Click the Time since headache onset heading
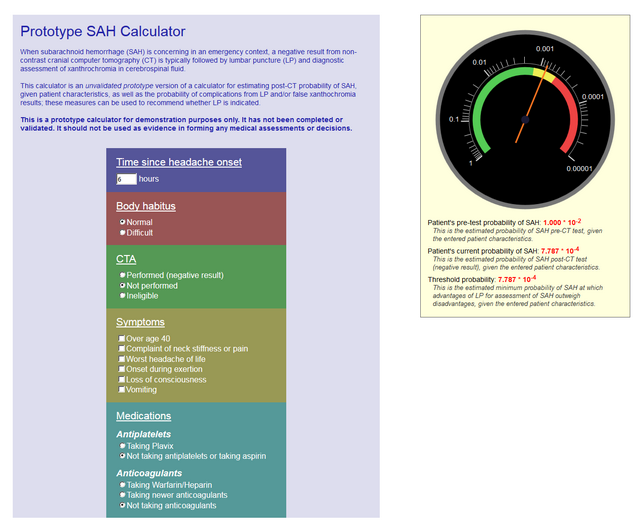 coord(179,162)
